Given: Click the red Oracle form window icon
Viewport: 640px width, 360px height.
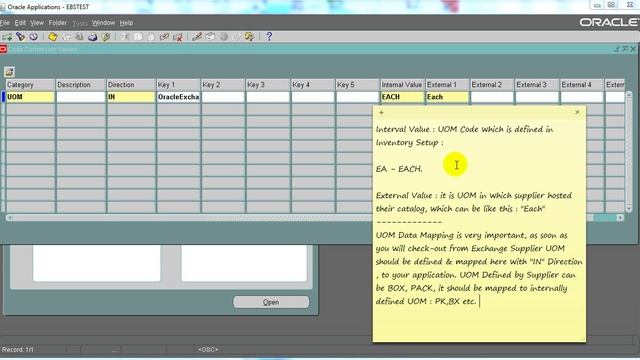Looking at the screenshot, I should click(x=3, y=49).
